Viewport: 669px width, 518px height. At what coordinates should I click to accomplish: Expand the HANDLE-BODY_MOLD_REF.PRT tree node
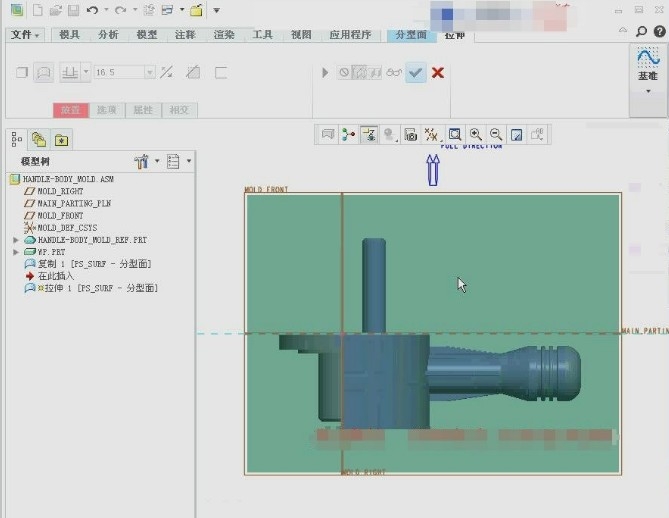[x=16, y=240]
